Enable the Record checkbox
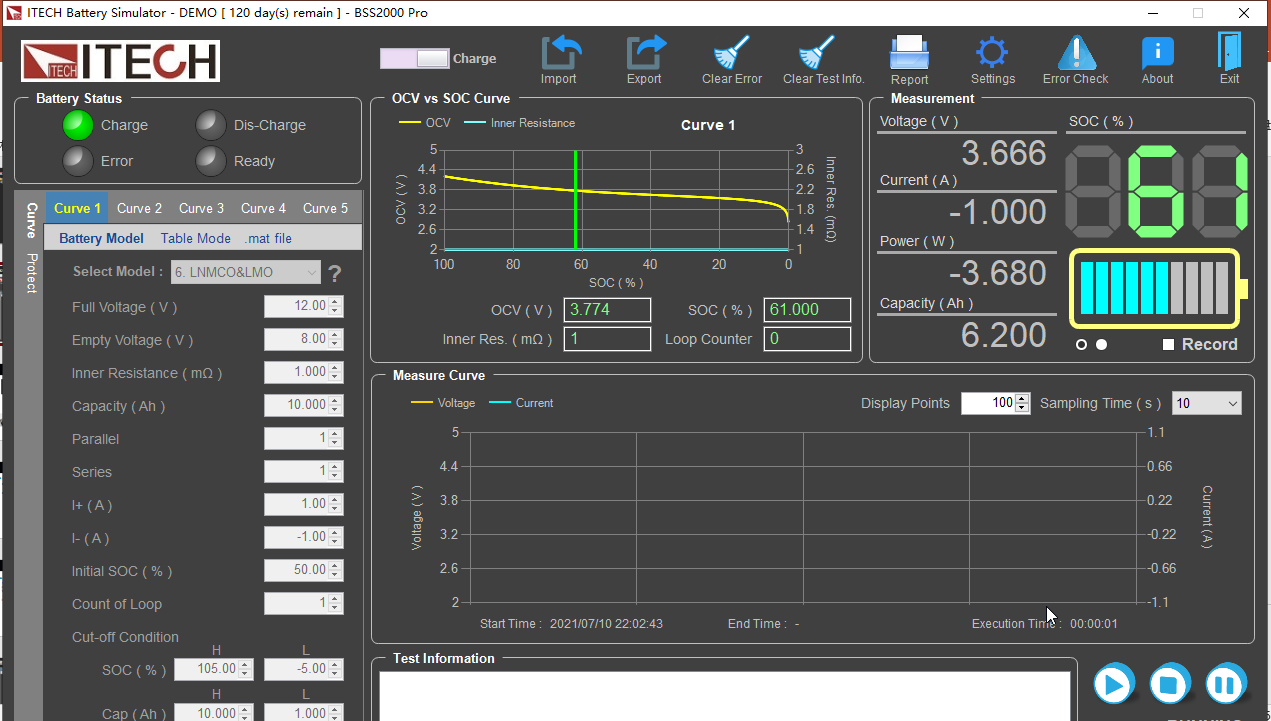1271x721 pixels. [x=1168, y=345]
